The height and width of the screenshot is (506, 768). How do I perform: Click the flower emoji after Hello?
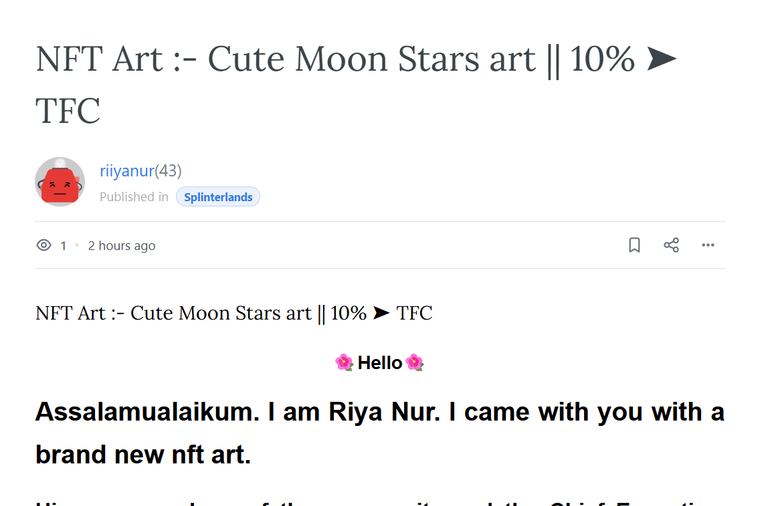pyautogui.click(x=414, y=362)
